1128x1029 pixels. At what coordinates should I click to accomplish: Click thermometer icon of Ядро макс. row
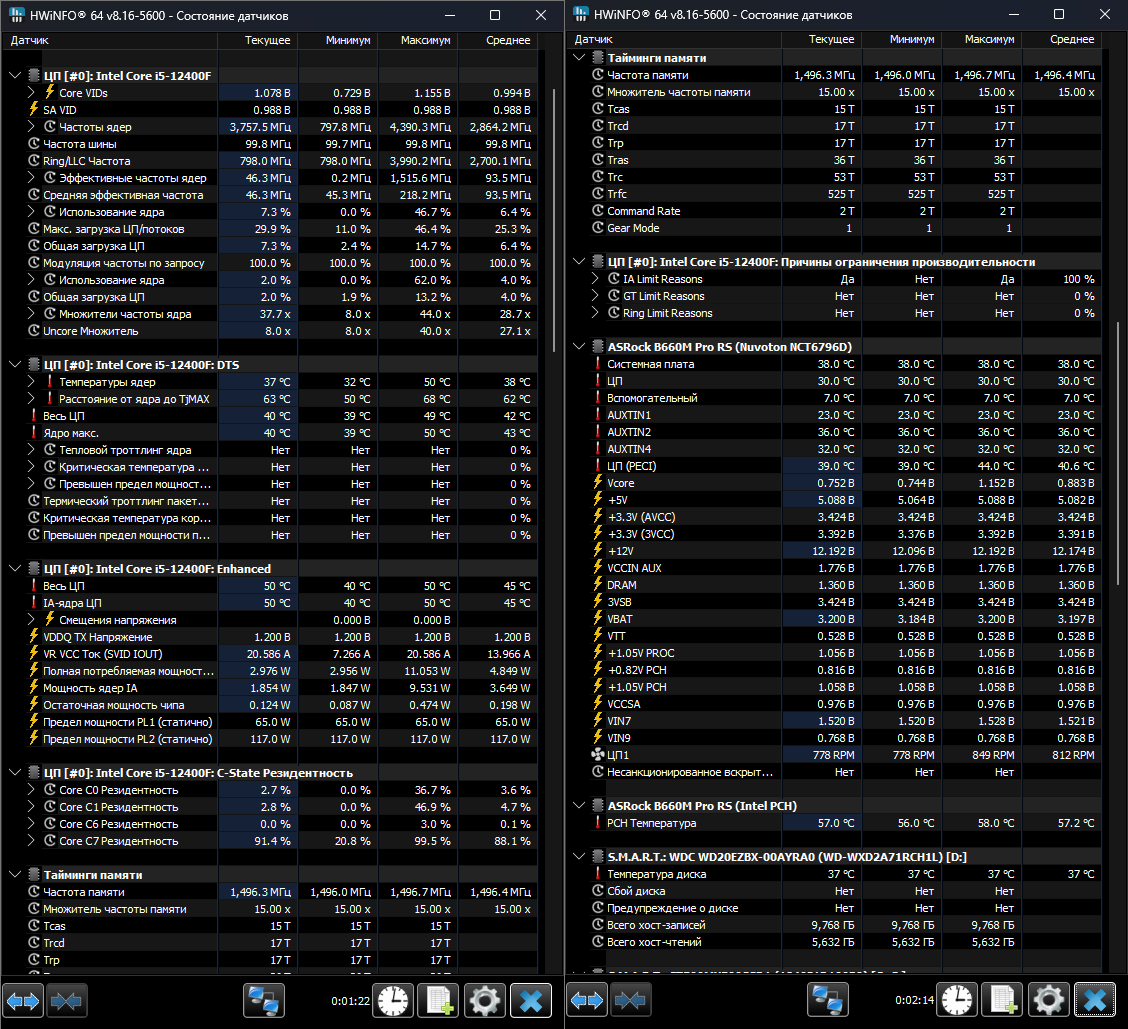(34, 432)
